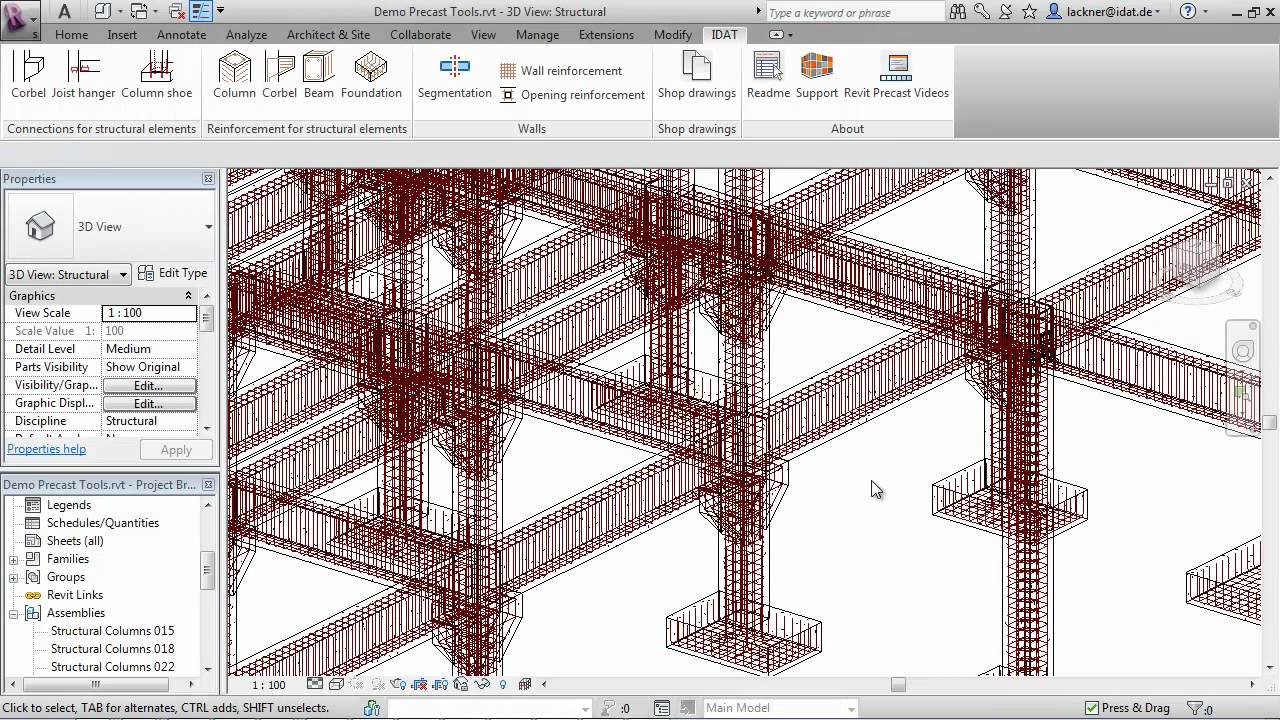Choose Opening reinforcement tool

point(572,95)
